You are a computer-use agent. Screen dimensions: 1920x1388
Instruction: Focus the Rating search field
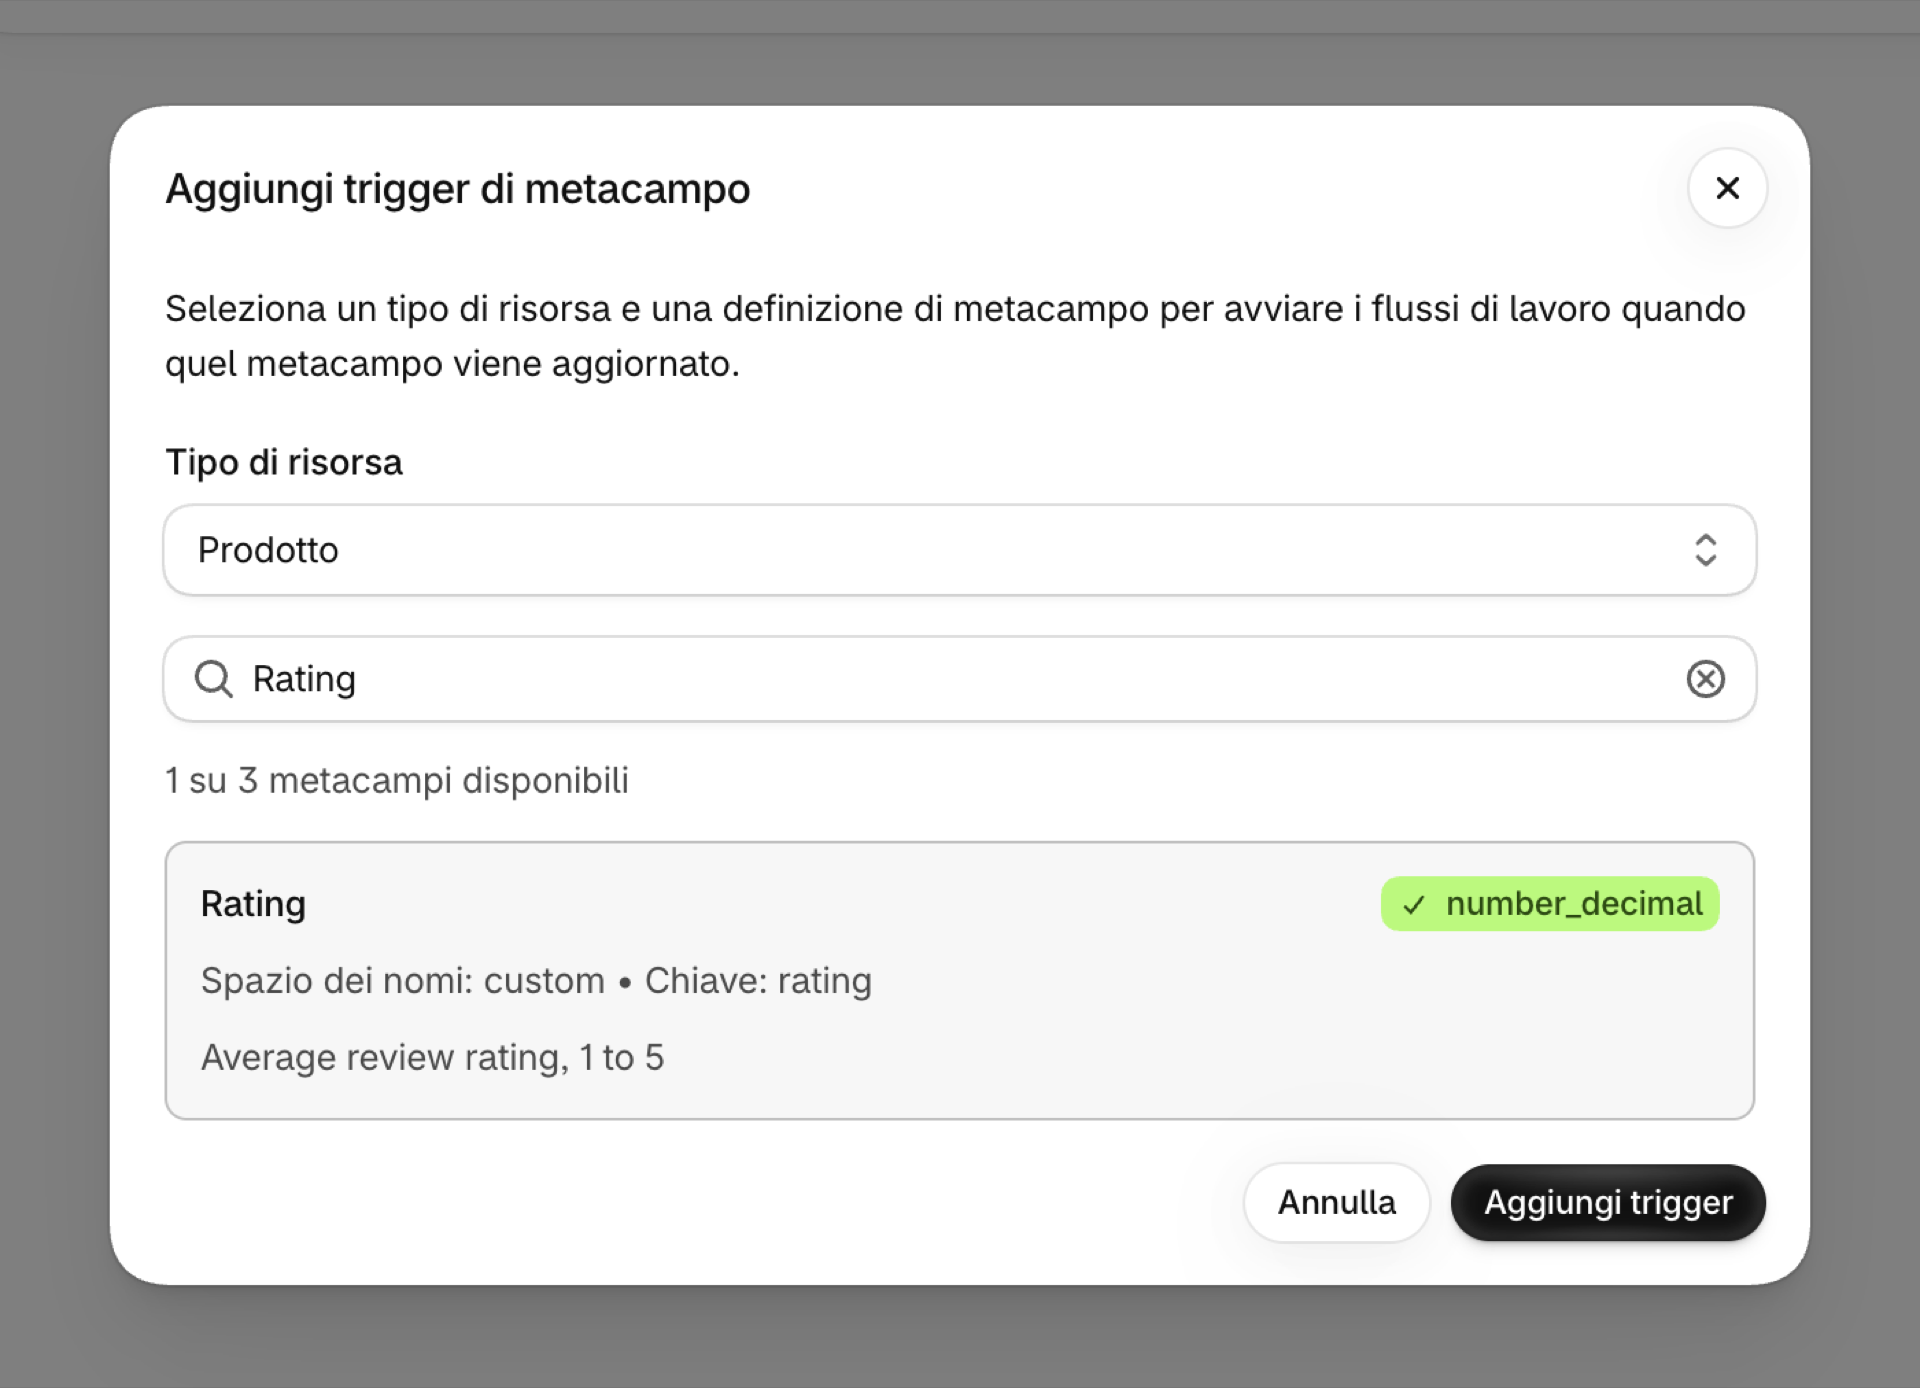(x=959, y=679)
